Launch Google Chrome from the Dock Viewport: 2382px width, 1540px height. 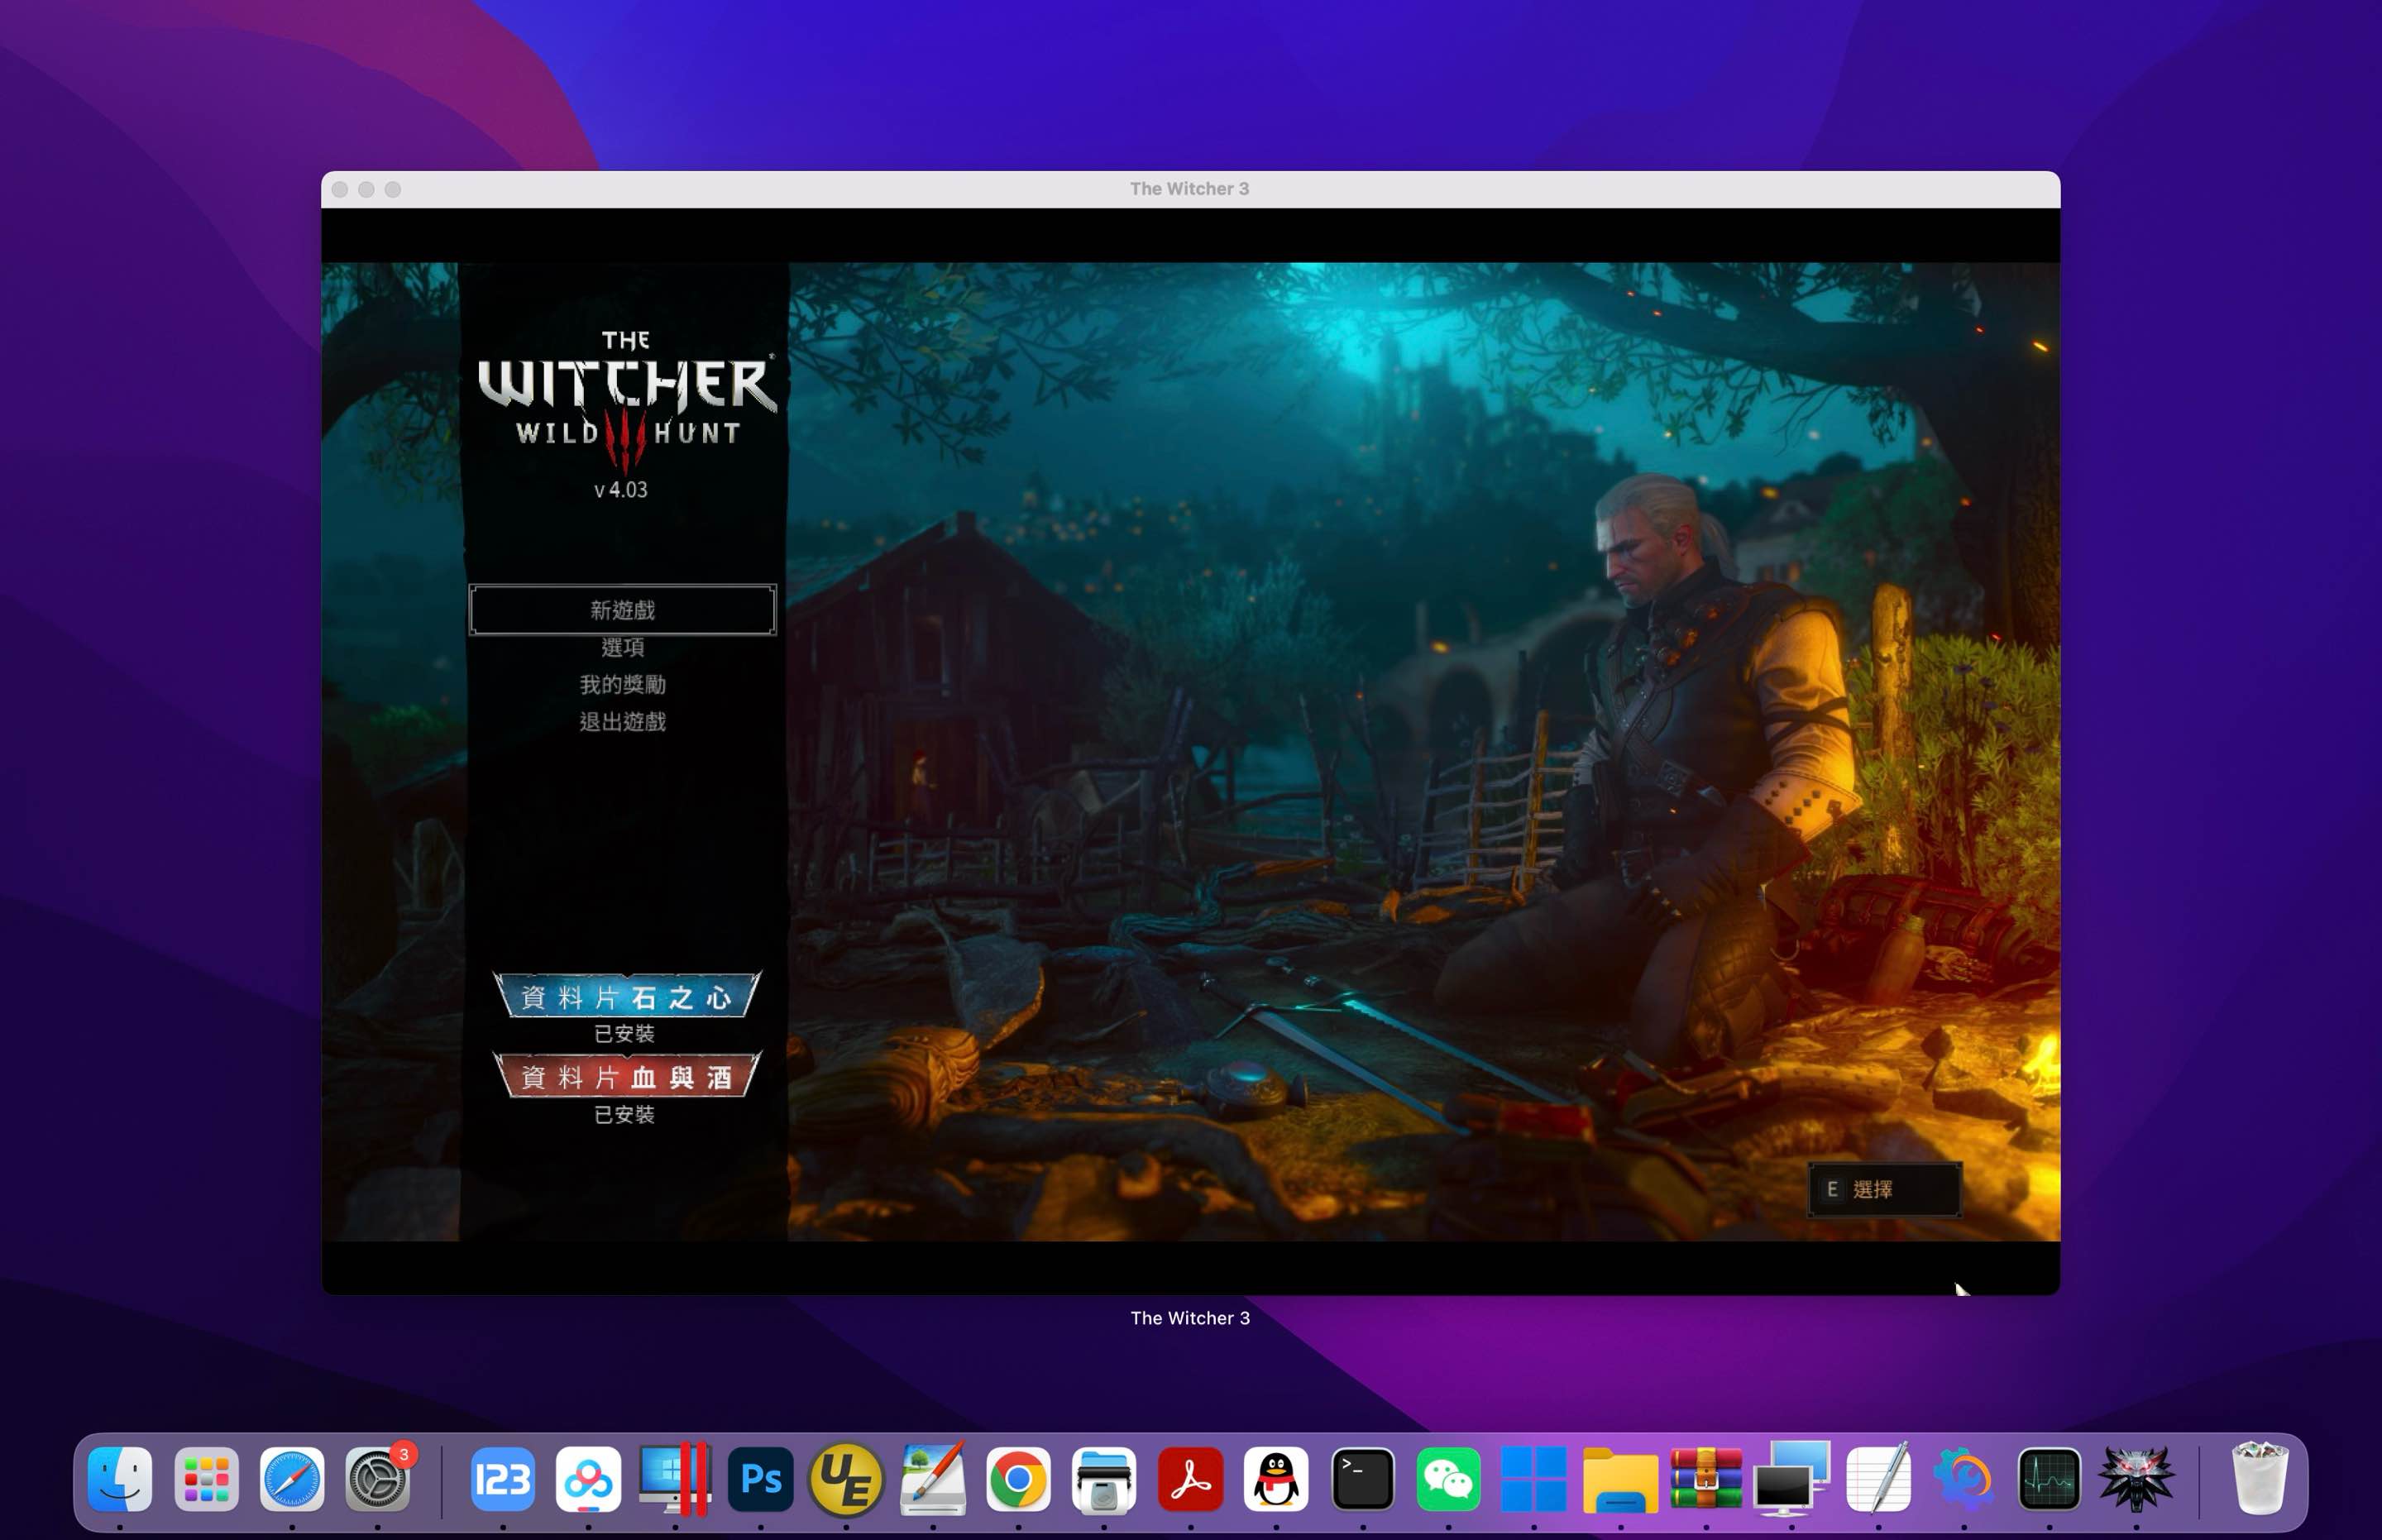1018,1478
